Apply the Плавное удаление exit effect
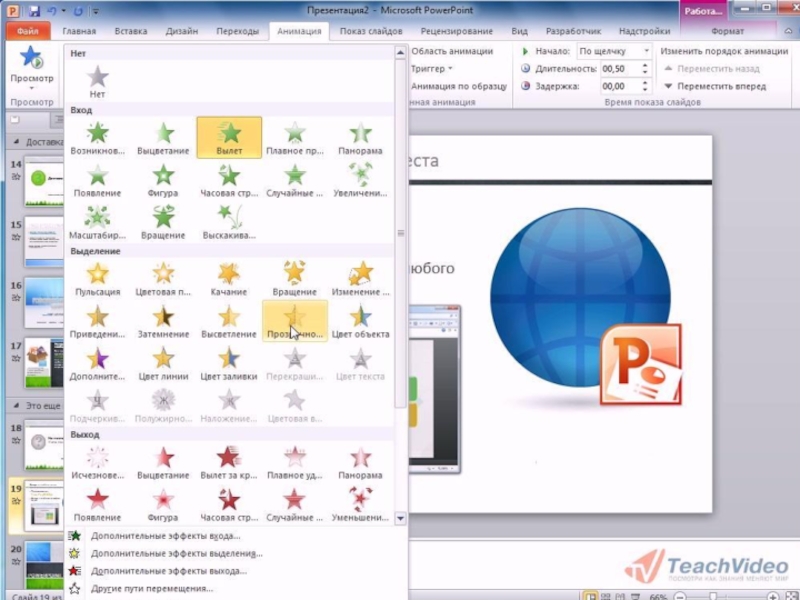The width and height of the screenshot is (800, 600). click(x=295, y=462)
